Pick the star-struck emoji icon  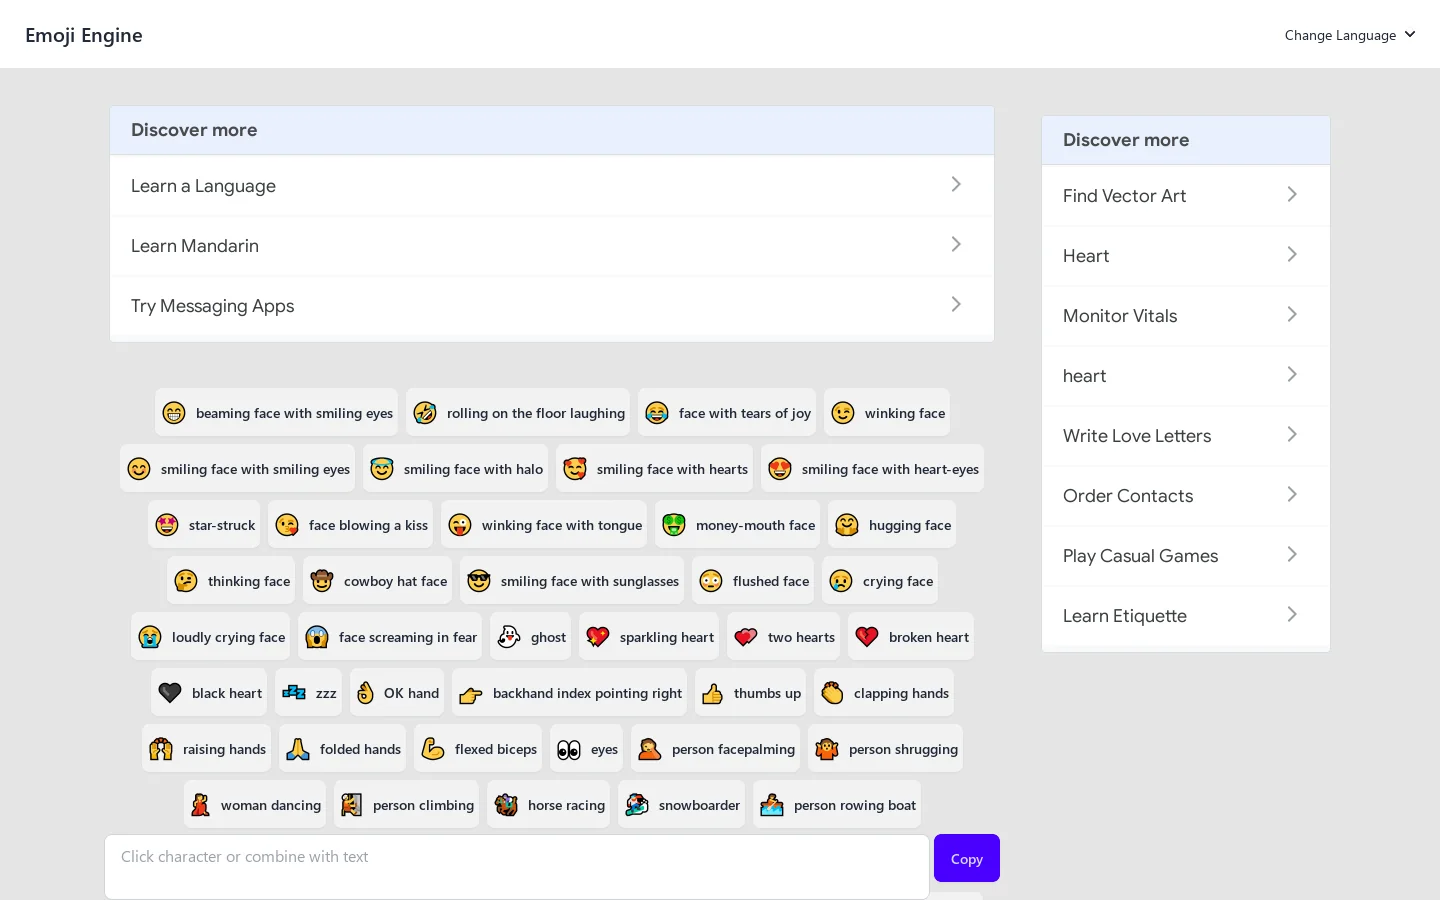click(x=167, y=525)
